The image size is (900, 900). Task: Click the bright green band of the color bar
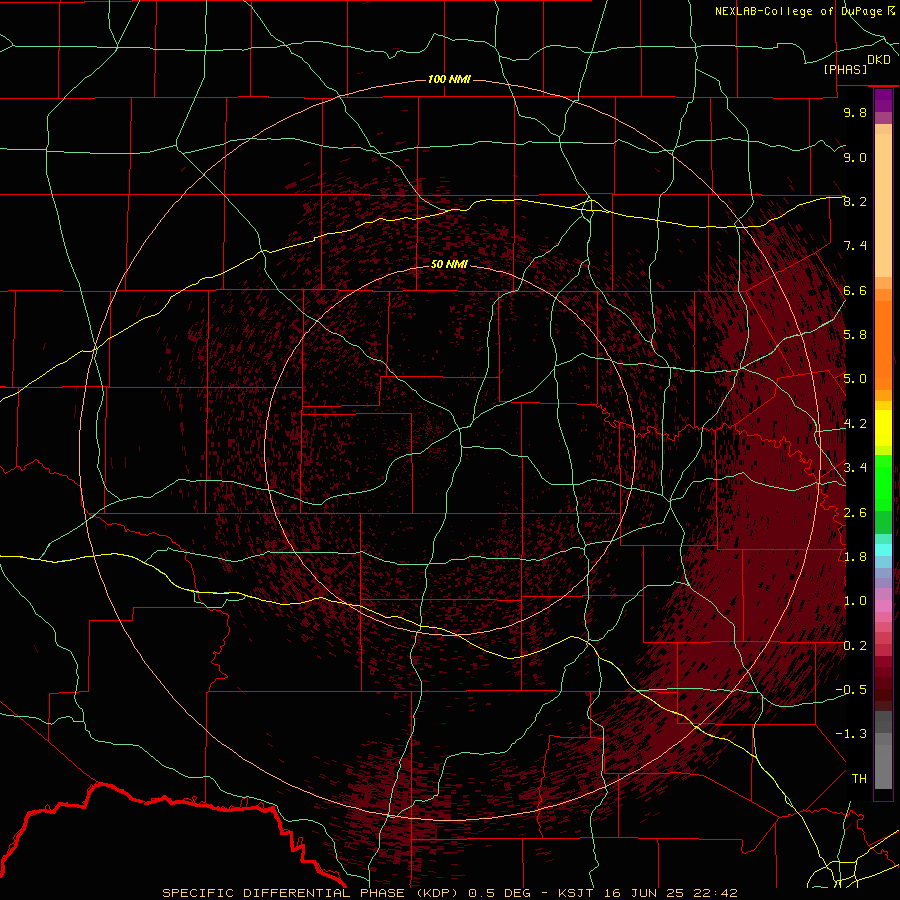(x=883, y=482)
